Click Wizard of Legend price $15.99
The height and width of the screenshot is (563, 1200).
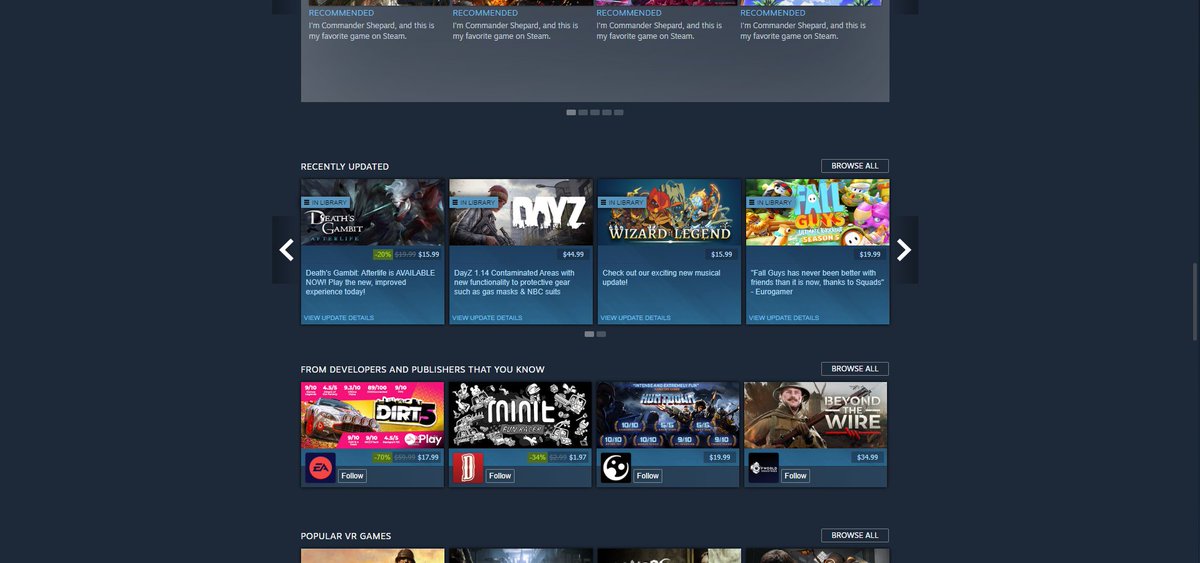[x=721, y=254]
